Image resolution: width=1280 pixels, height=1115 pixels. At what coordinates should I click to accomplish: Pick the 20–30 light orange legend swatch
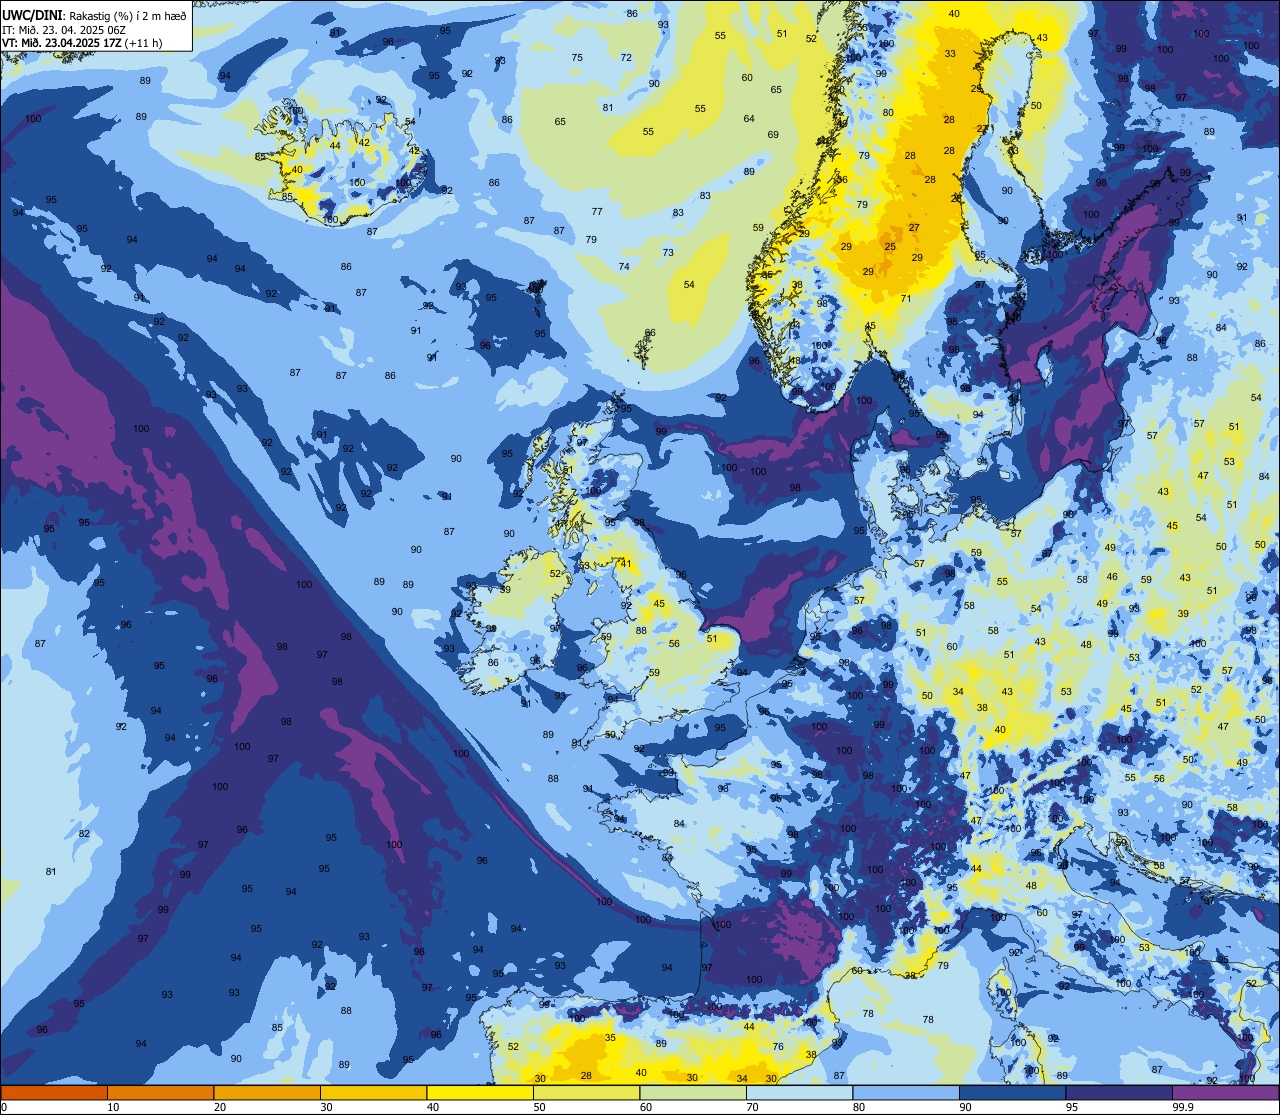(x=267, y=1092)
